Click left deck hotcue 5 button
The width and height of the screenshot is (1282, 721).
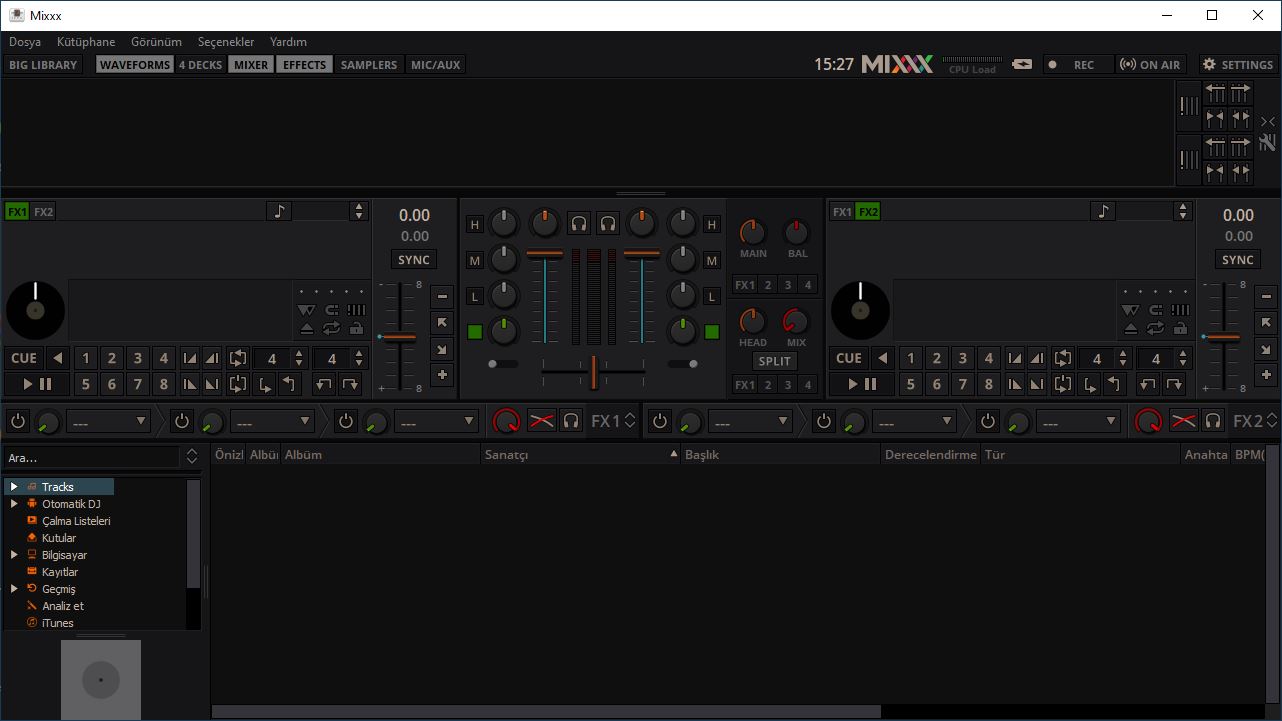tap(86, 384)
